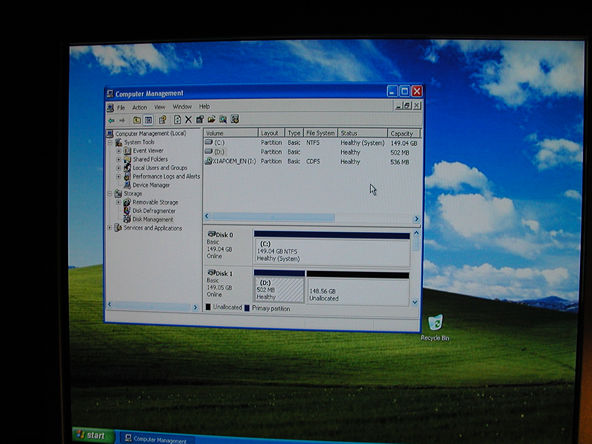Click the black X Delete toolbar icon
592x444 pixels.
tap(188, 120)
